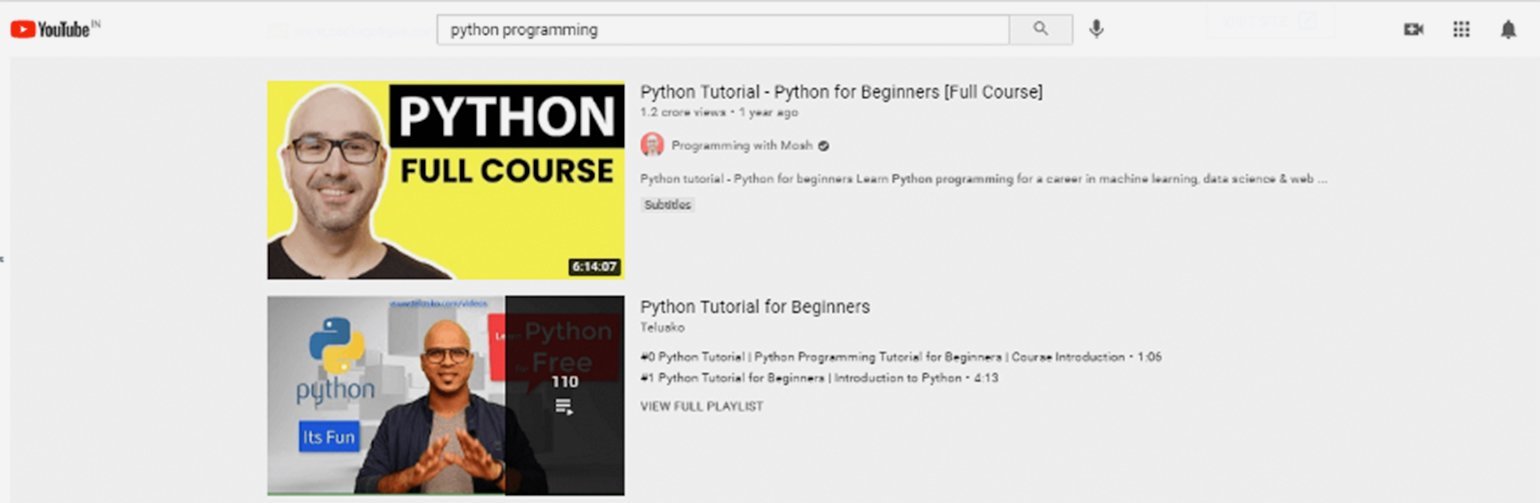
Task: Click the playlist icon on Telusko thumbnail
Action: (564, 407)
